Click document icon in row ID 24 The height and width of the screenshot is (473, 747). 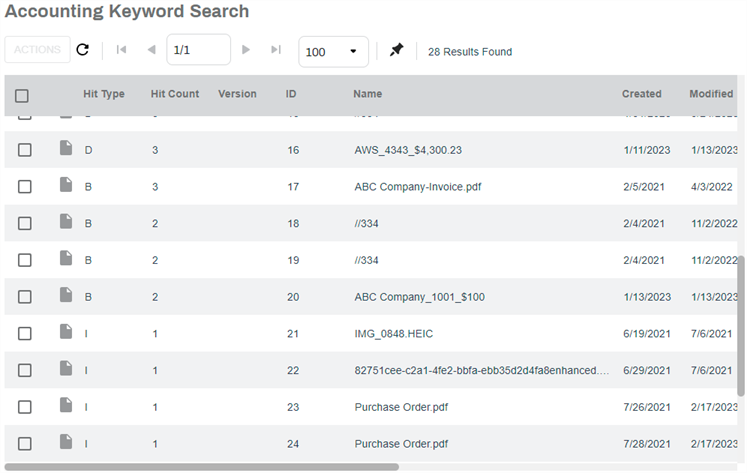66,442
